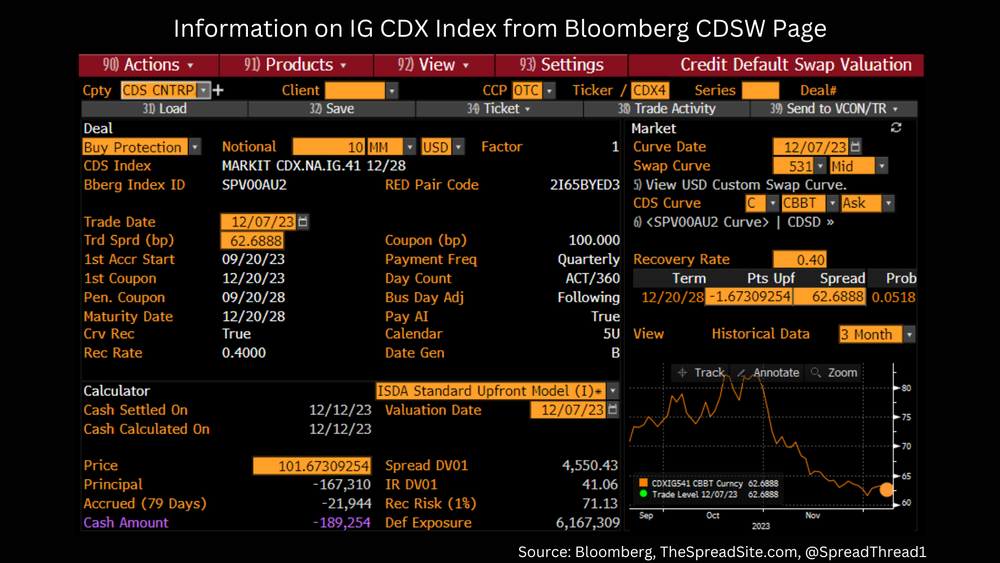Open the Trade Date calendar picker
This screenshot has height=563, width=1000.
click(304, 222)
